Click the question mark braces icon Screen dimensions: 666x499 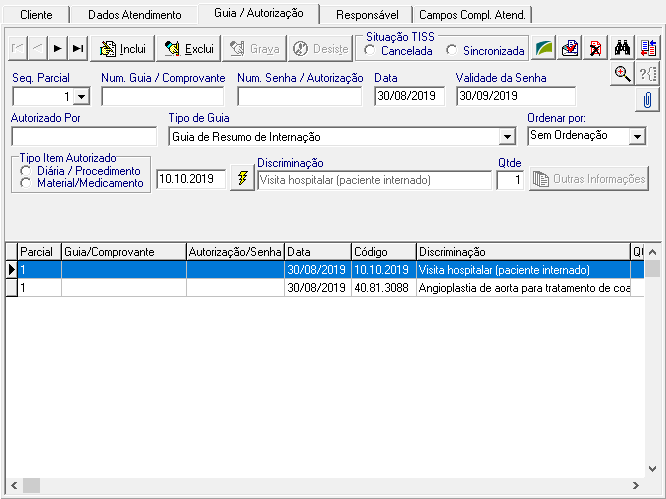tap(648, 74)
